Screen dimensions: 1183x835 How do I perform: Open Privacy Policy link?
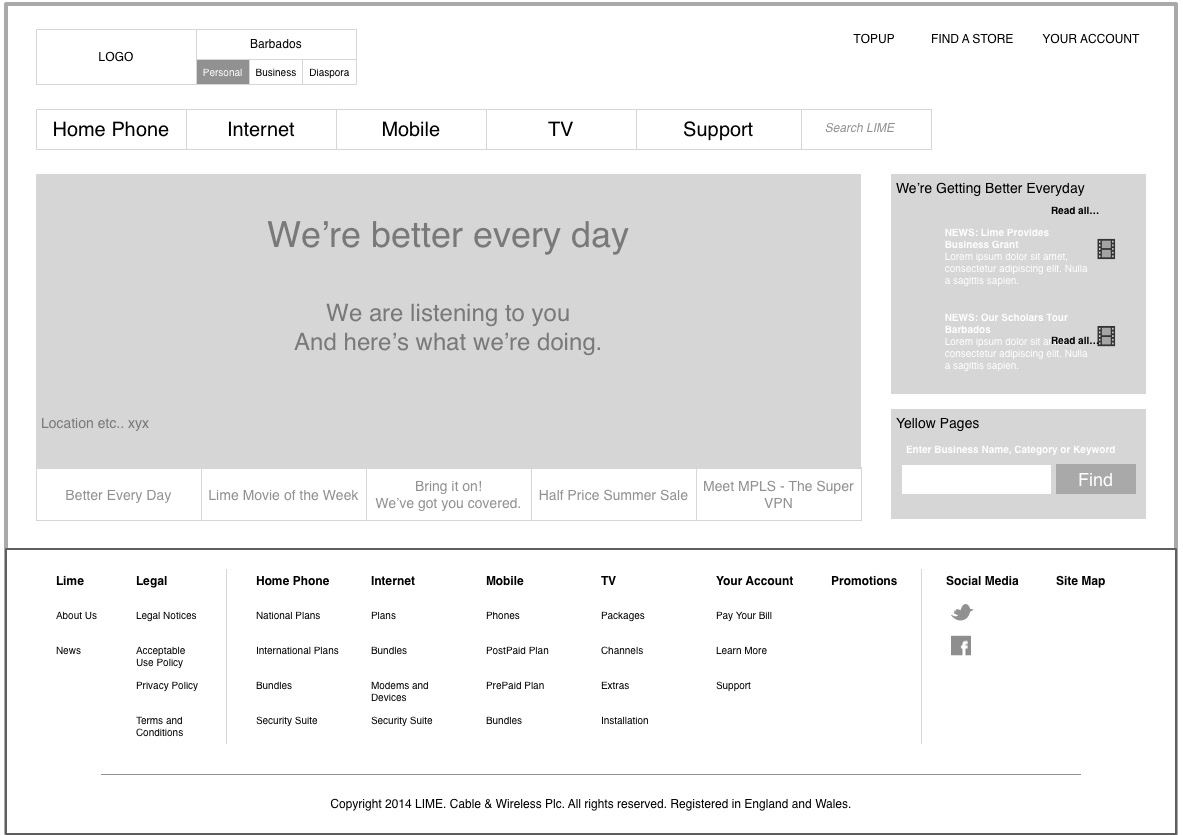167,686
